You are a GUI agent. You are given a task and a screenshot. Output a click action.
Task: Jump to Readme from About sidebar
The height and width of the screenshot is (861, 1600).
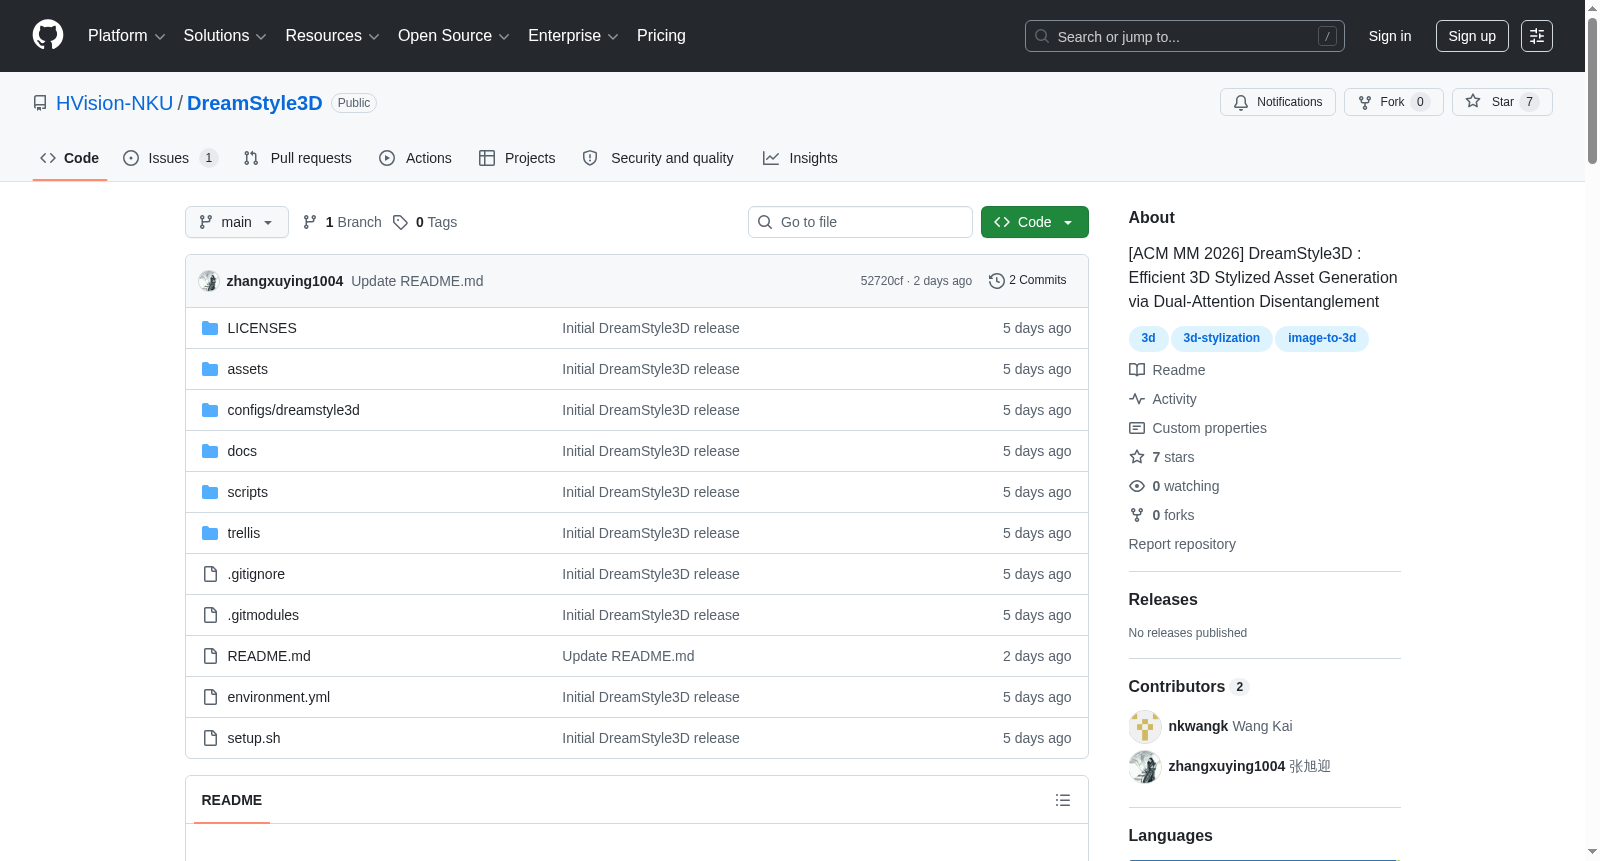(x=1167, y=370)
